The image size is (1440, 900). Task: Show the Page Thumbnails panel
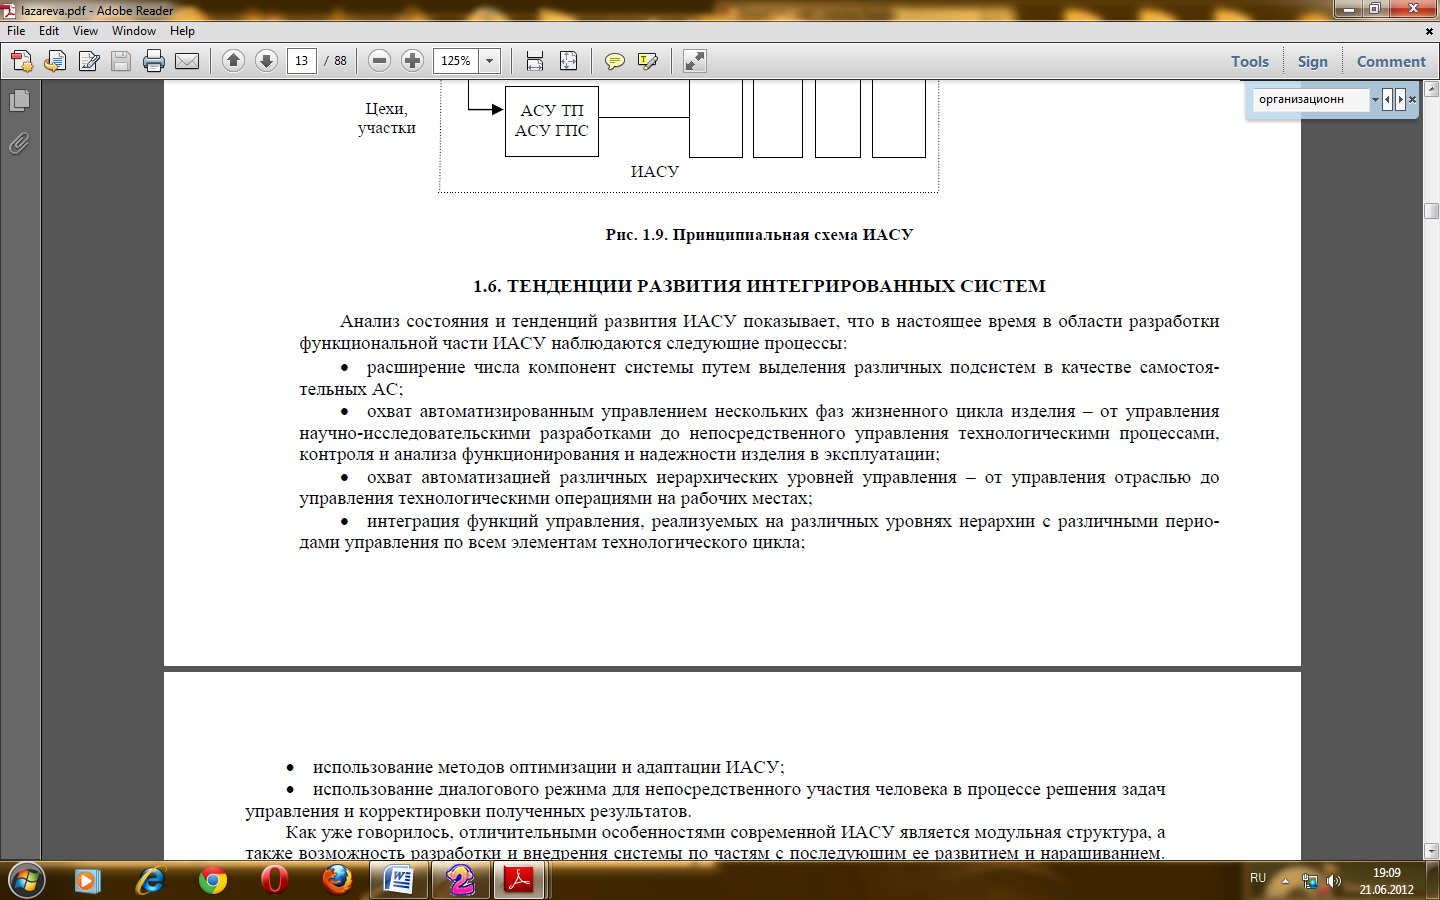tap(19, 100)
